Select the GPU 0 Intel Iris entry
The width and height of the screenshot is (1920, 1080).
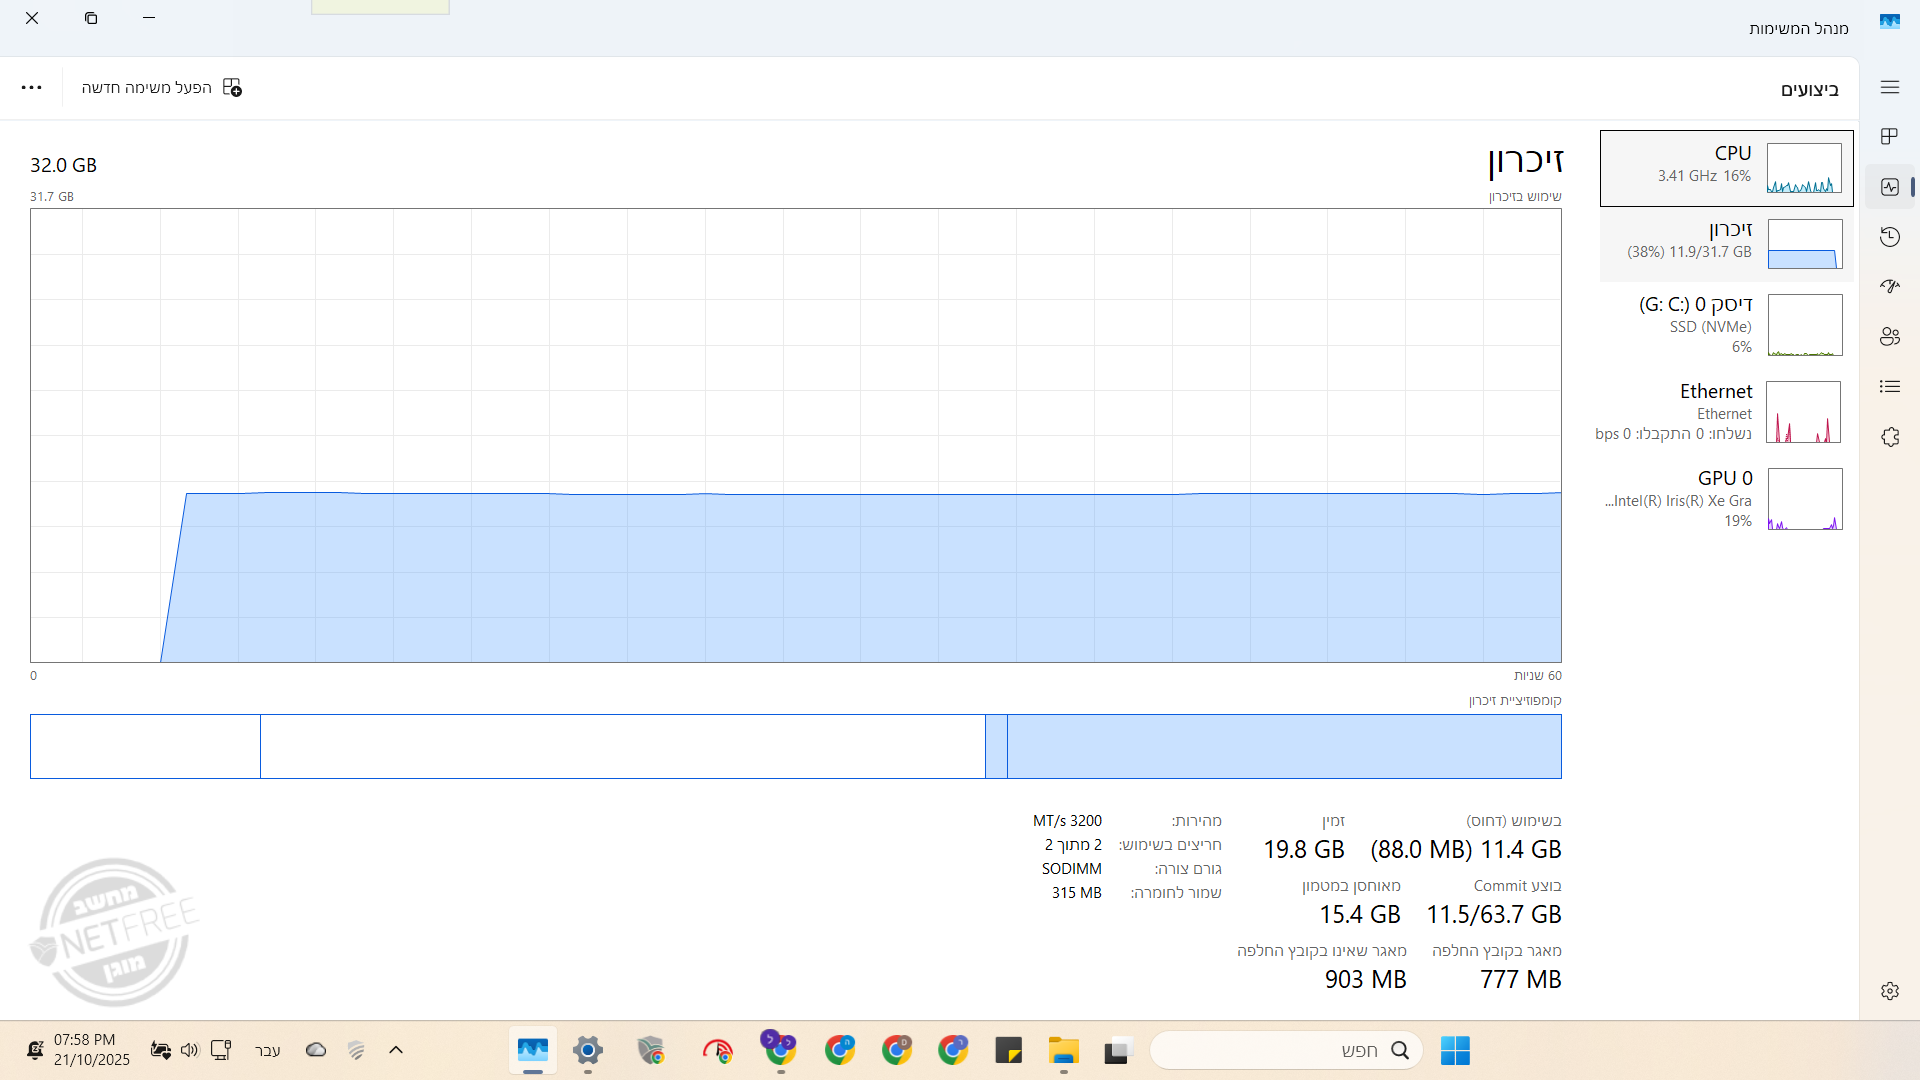click(x=1726, y=499)
